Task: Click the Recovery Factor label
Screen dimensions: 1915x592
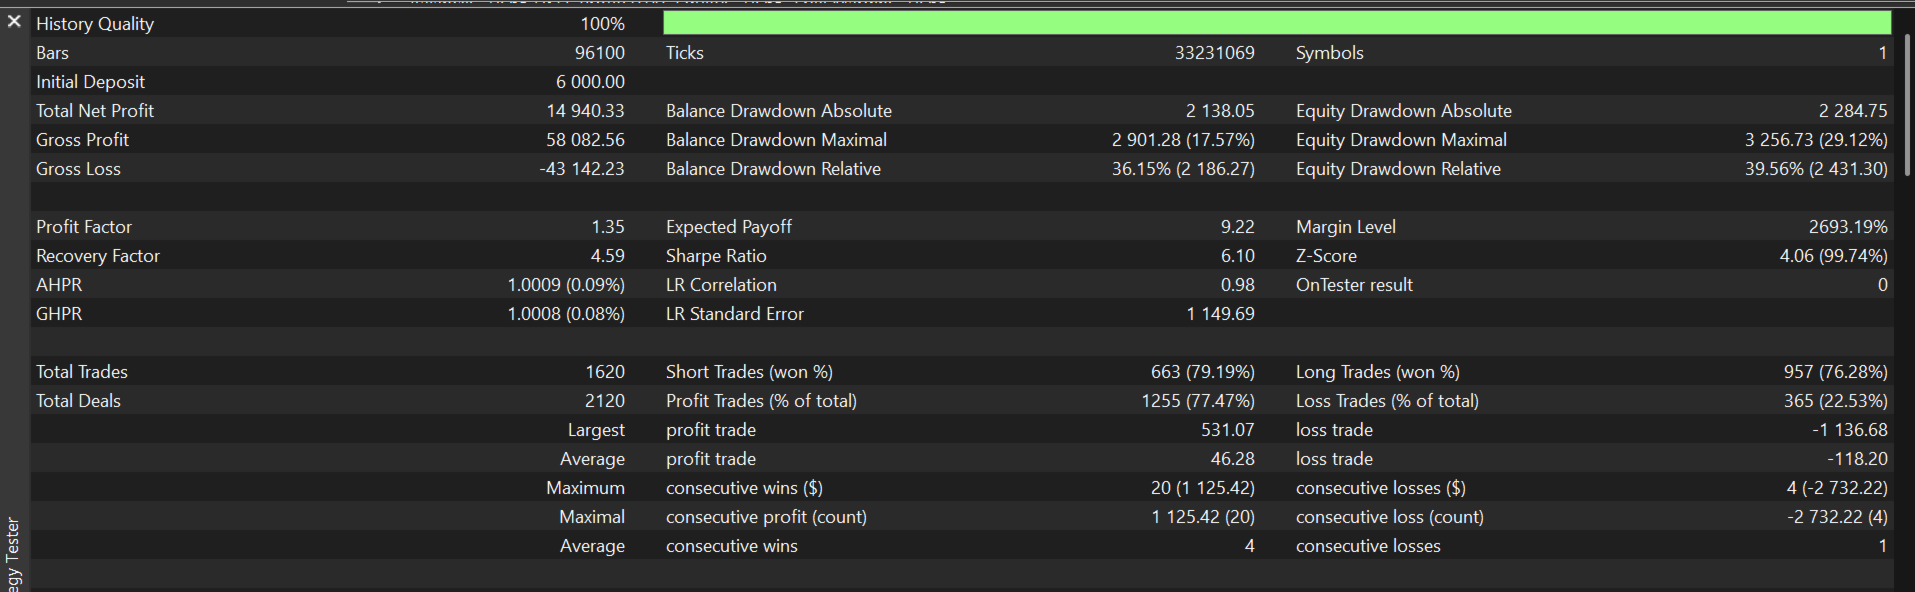Action: [98, 256]
